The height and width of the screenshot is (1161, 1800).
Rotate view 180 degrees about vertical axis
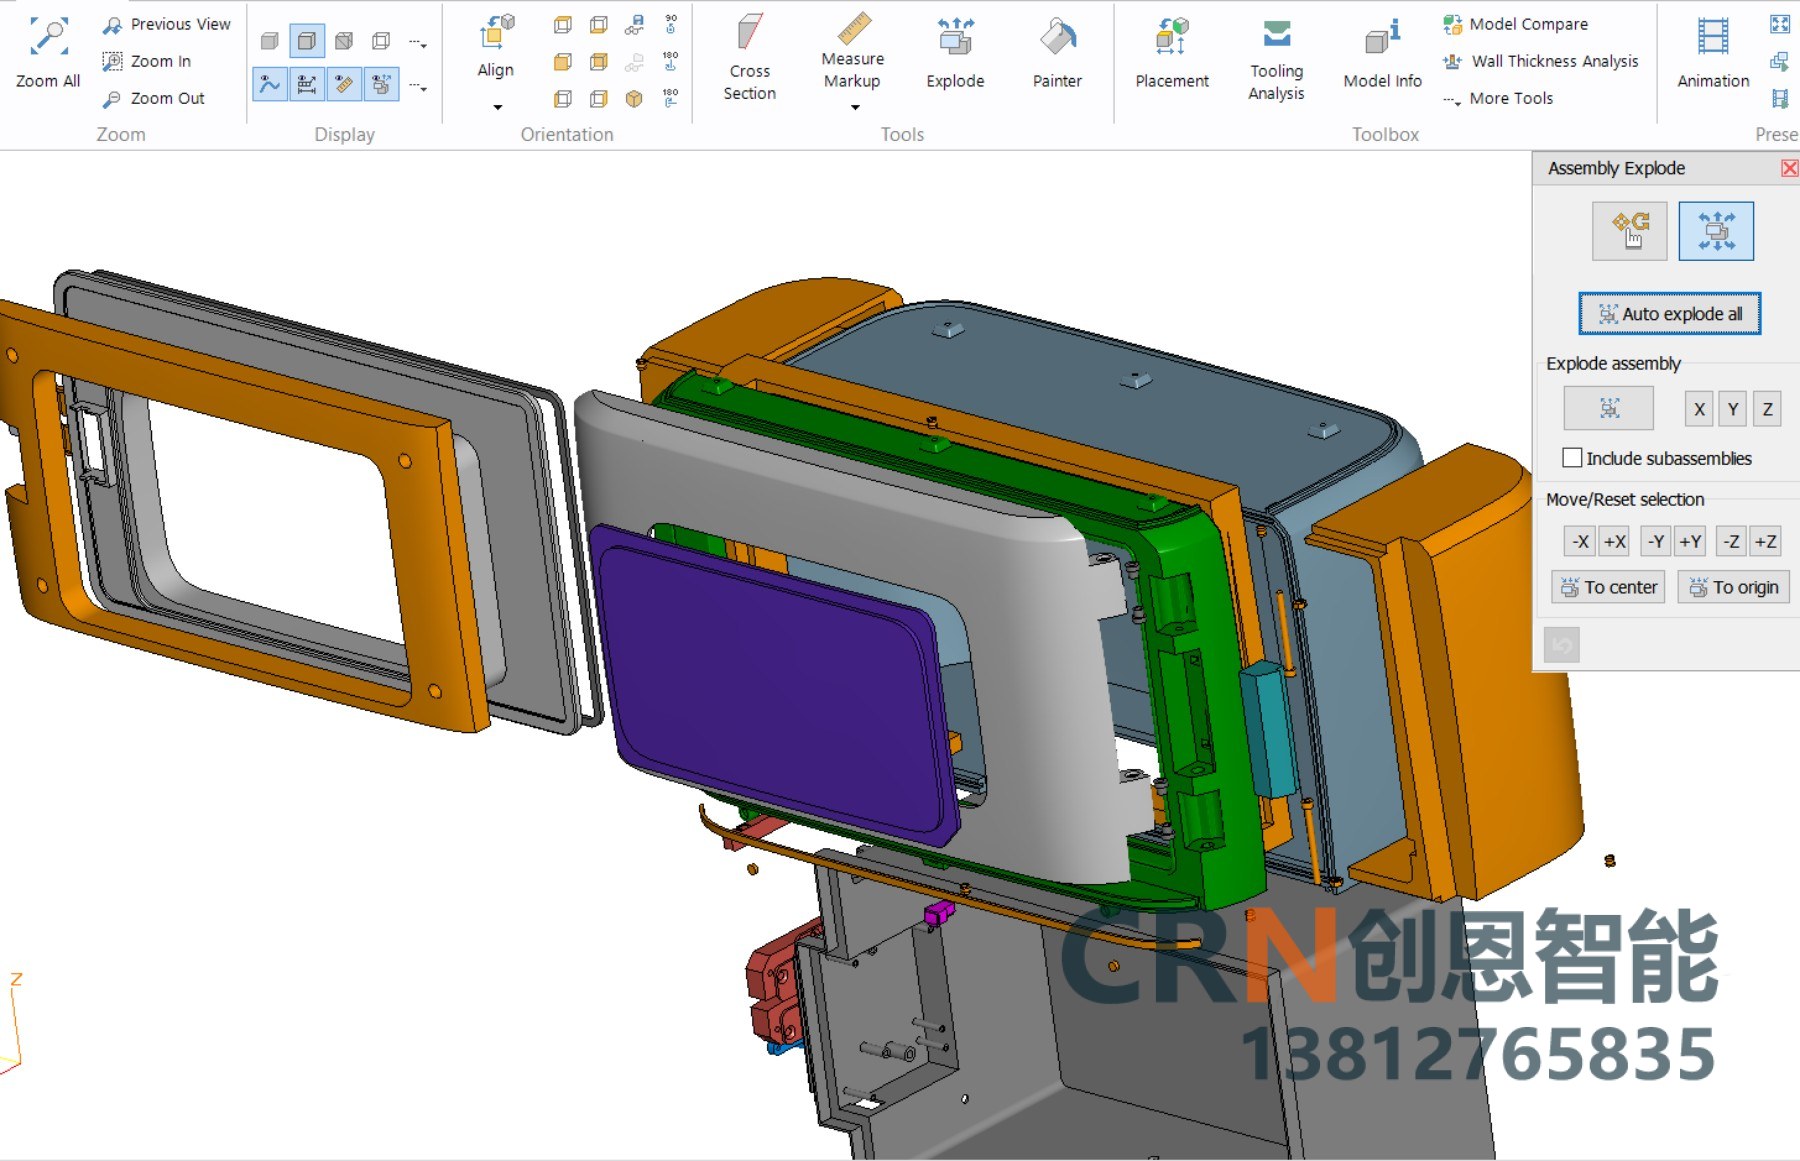pos(670,61)
